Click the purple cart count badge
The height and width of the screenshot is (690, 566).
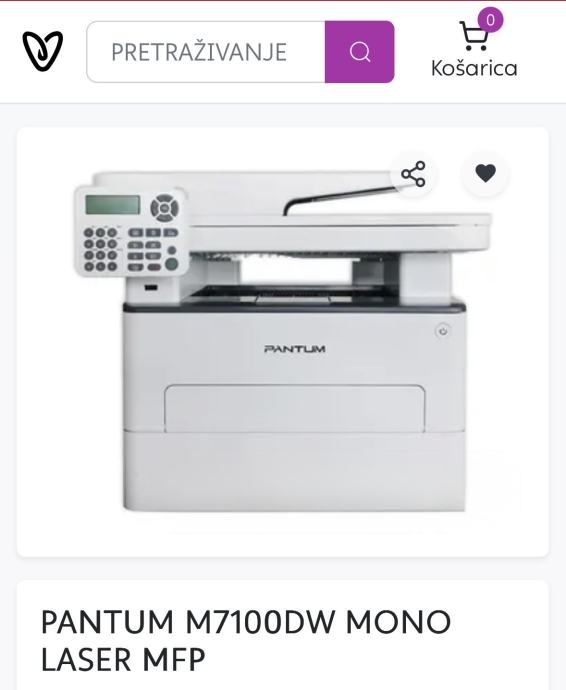pyautogui.click(x=490, y=20)
